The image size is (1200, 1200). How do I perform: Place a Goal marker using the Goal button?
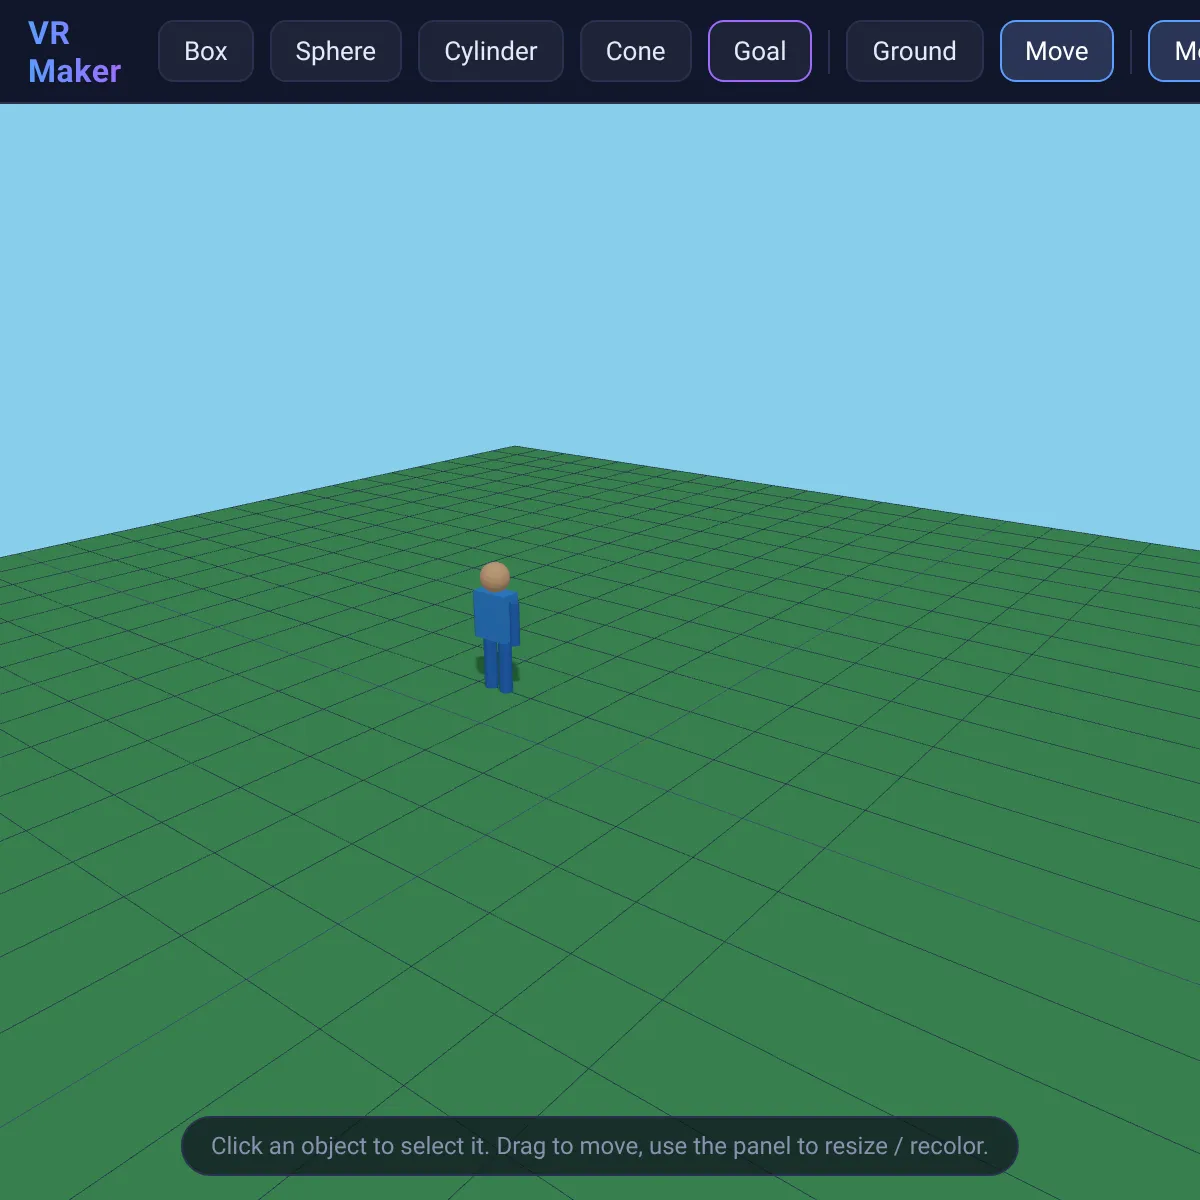tap(760, 51)
